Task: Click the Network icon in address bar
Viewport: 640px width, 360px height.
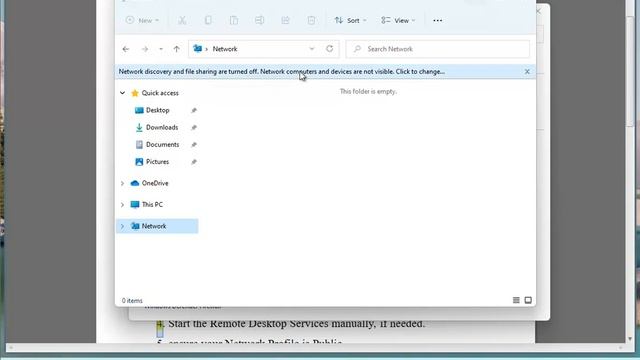Action: point(198,49)
